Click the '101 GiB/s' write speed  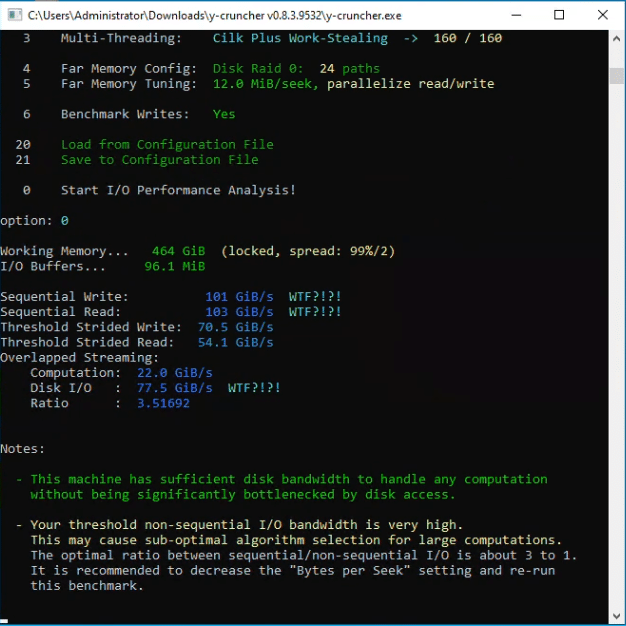[239, 297]
